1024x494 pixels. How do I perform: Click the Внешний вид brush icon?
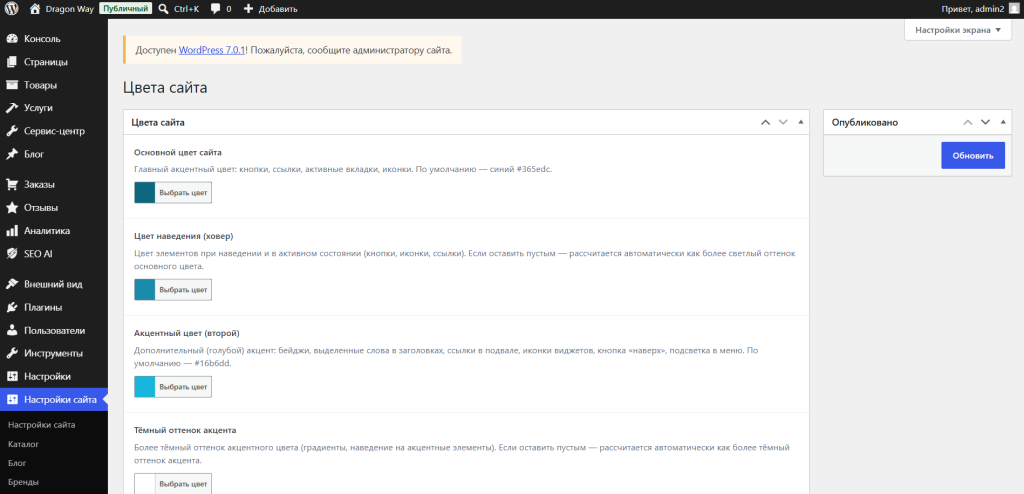pyautogui.click(x=12, y=284)
